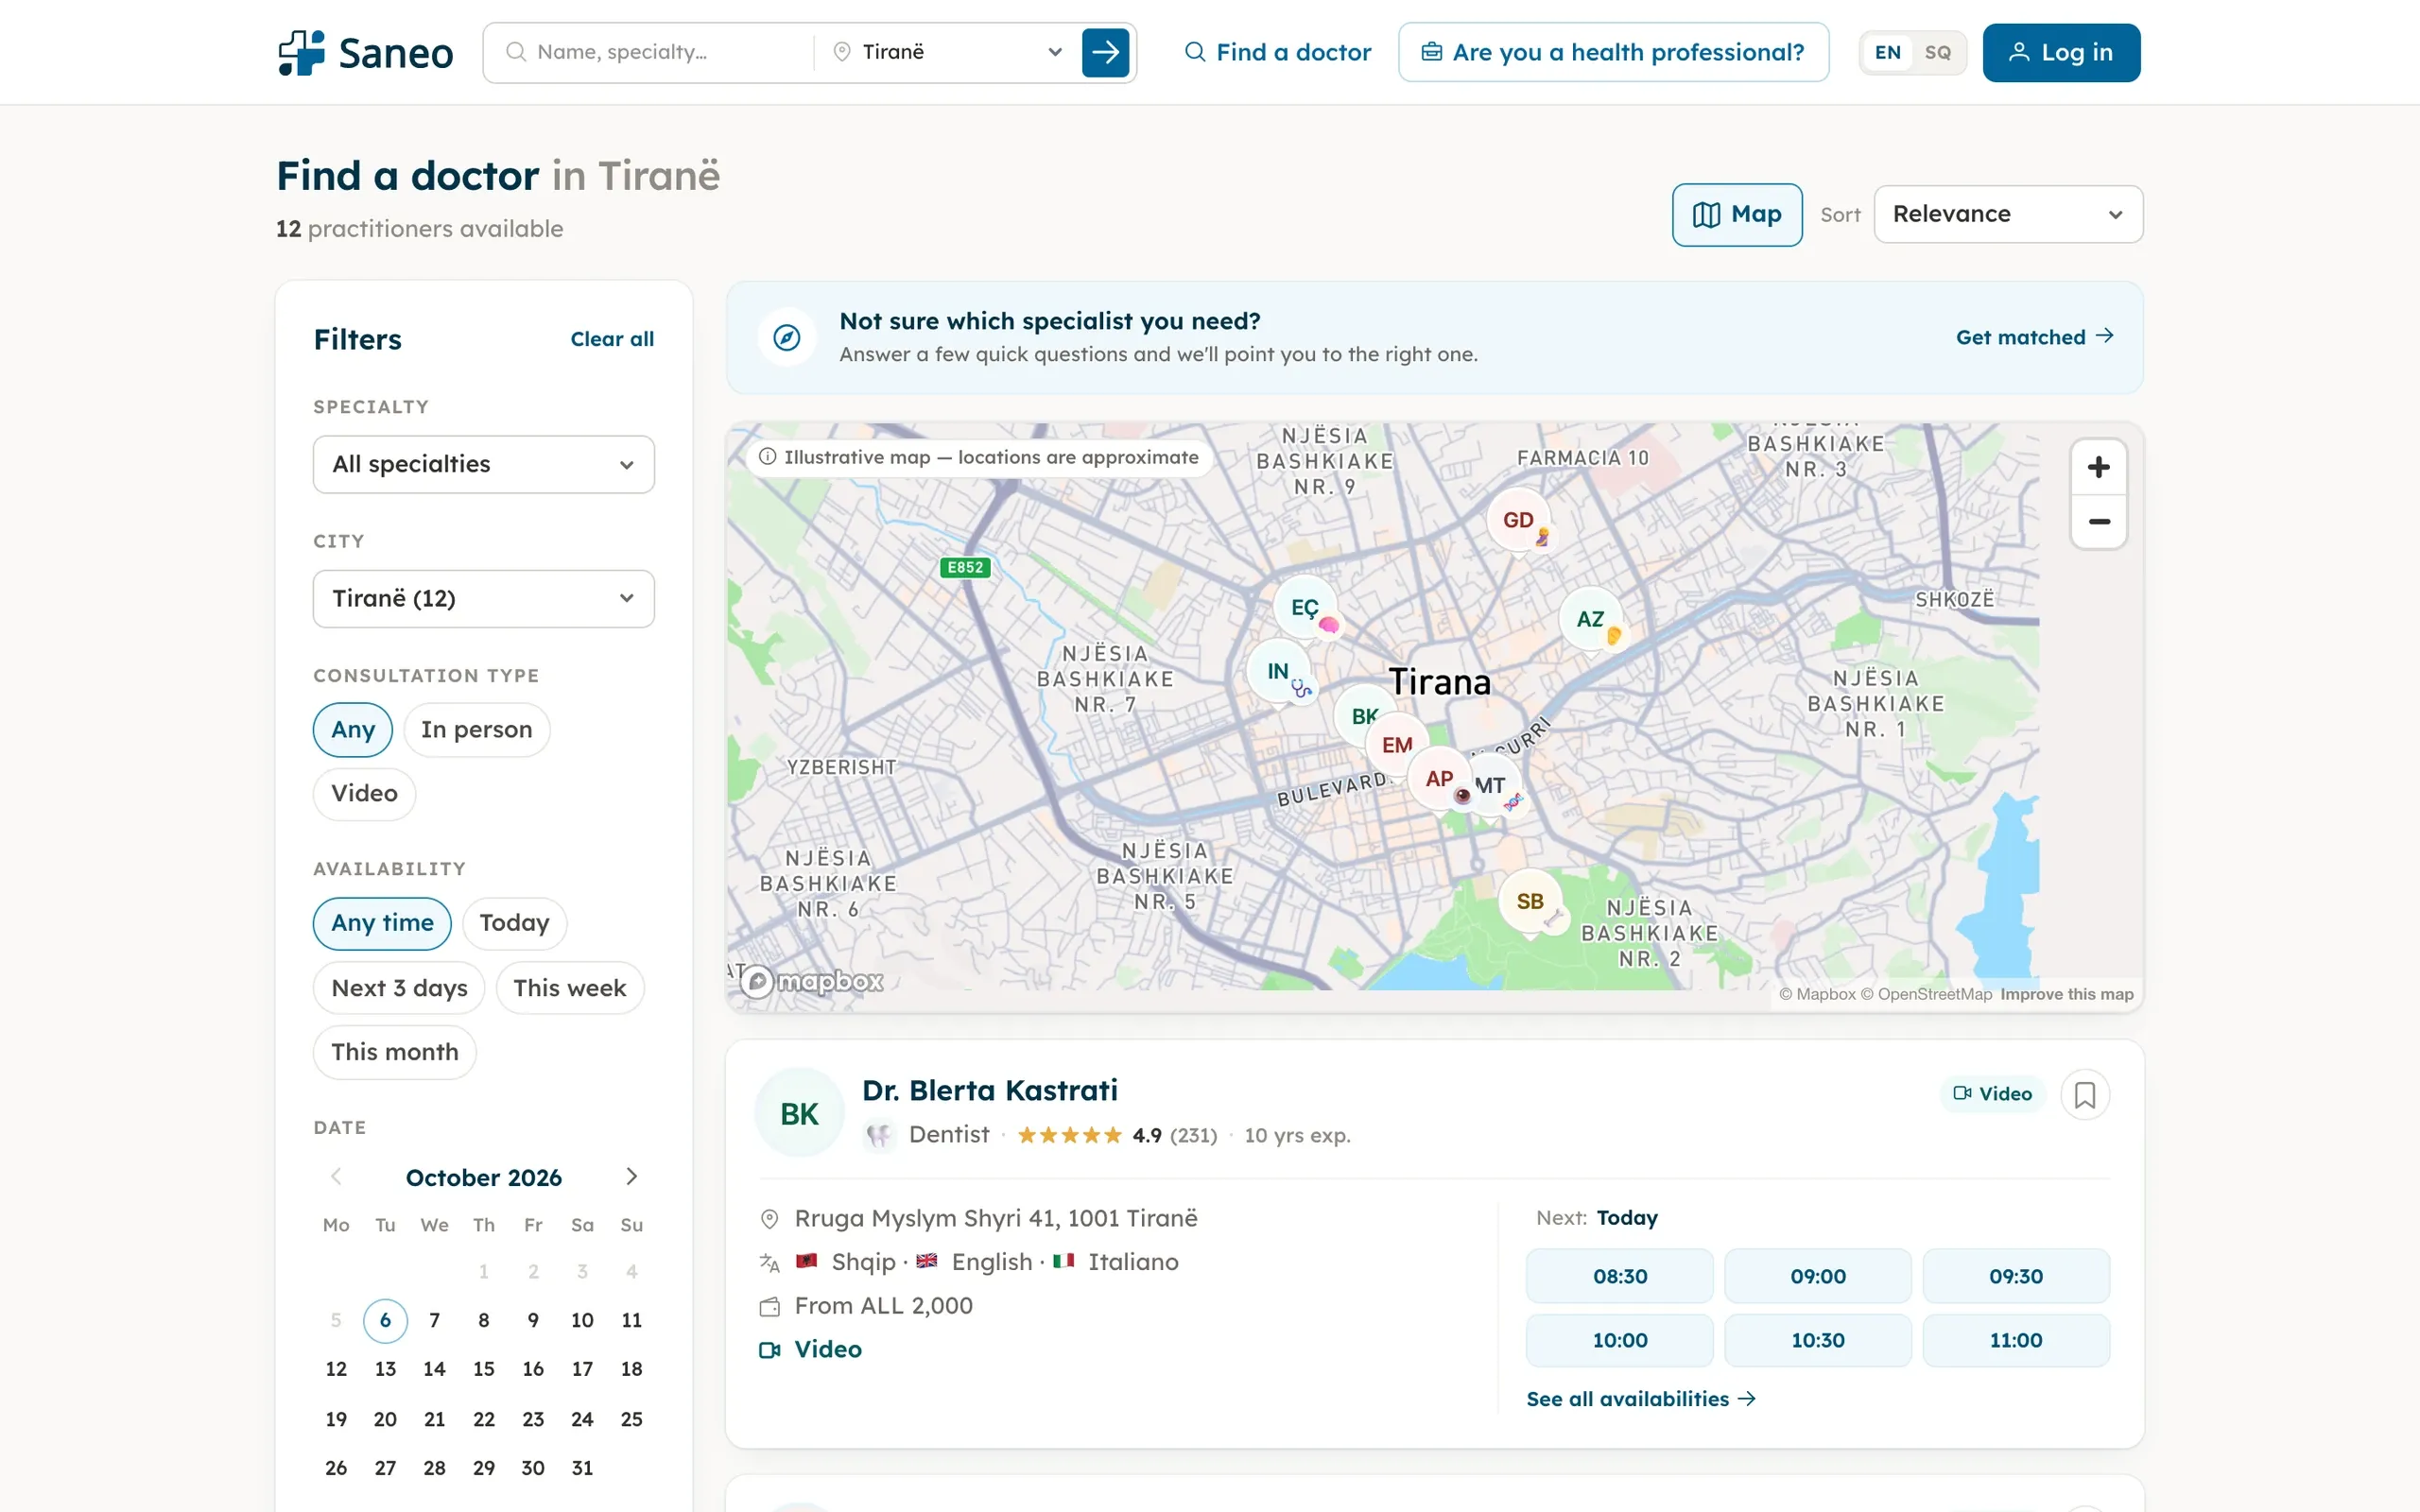Click Improve this map link

click(2066, 994)
